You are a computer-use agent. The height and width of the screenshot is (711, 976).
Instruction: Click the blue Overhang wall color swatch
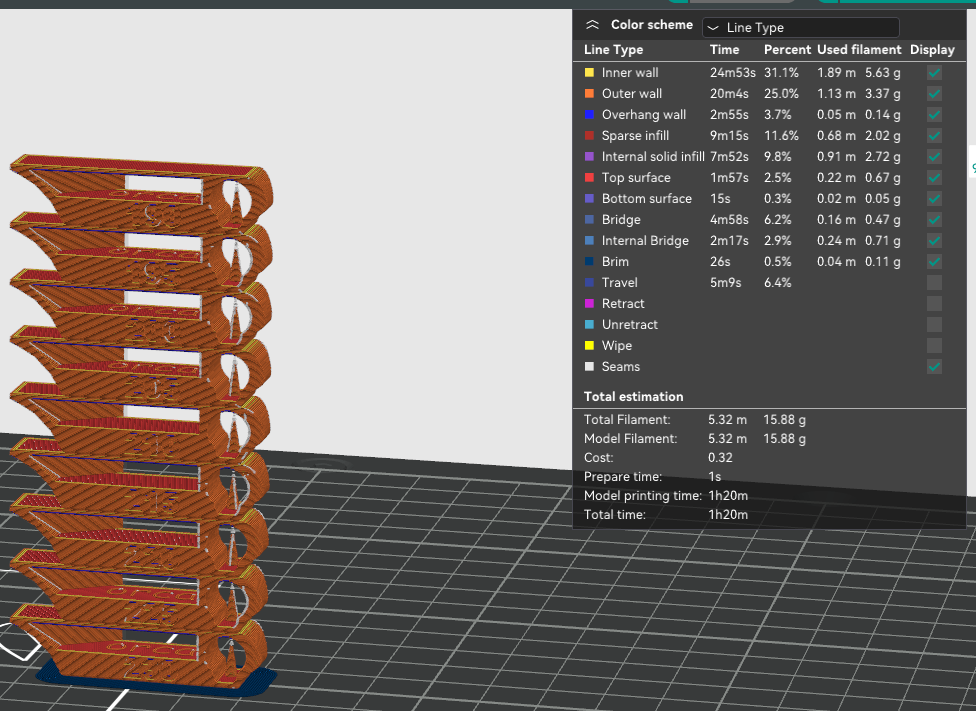point(589,115)
